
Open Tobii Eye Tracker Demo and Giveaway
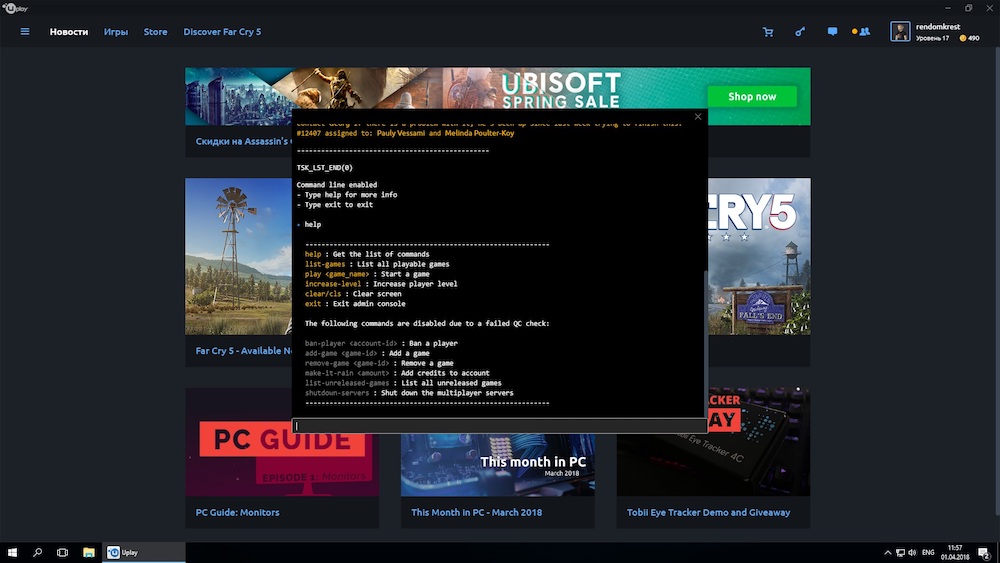tap(709, 512)
